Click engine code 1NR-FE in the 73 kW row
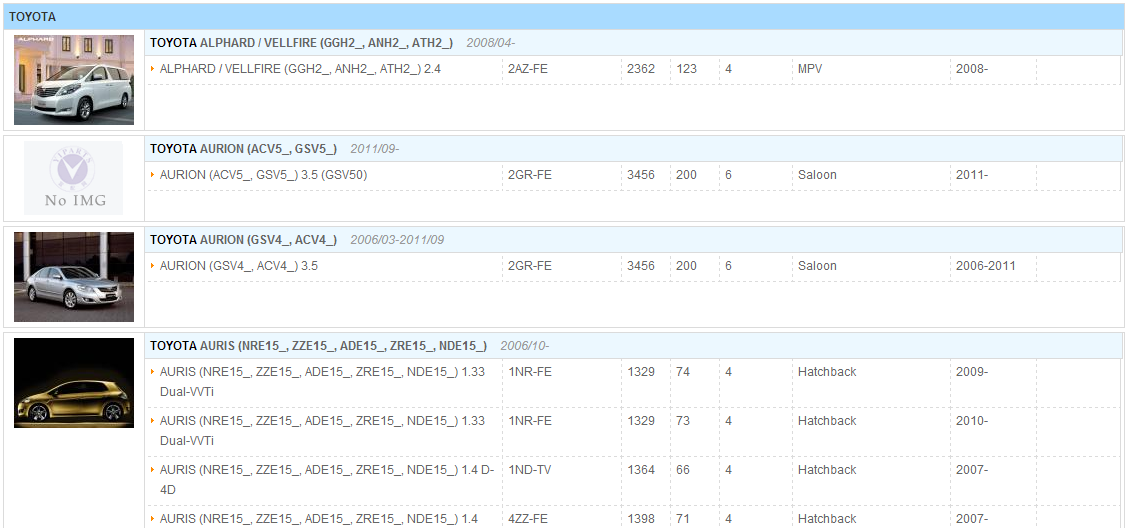Viewport: 1129px width, 528px height. 530,421
